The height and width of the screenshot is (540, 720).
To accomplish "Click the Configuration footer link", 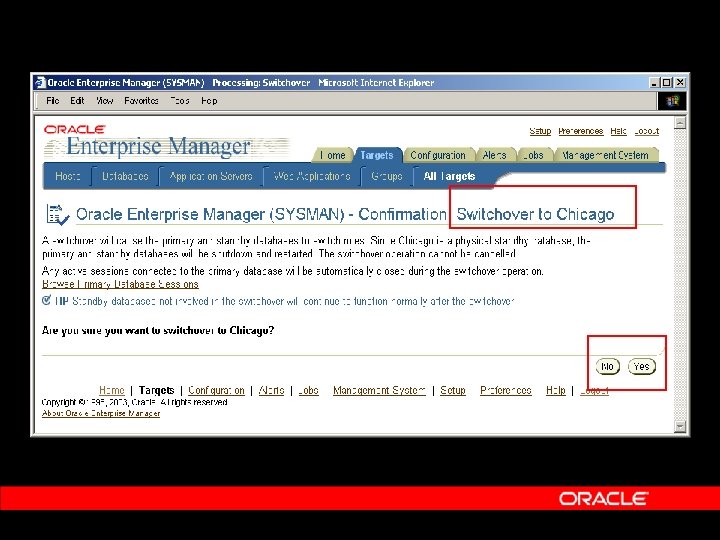I will [x=216, y=390].
